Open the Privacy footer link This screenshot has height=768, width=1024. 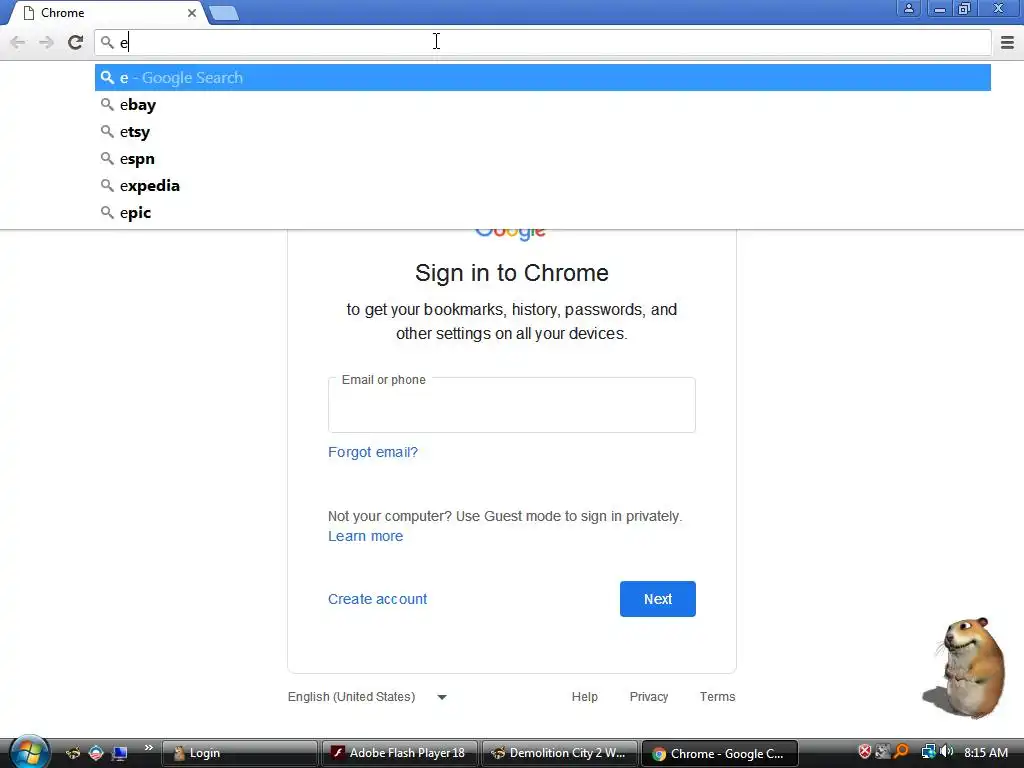(648, 697)
